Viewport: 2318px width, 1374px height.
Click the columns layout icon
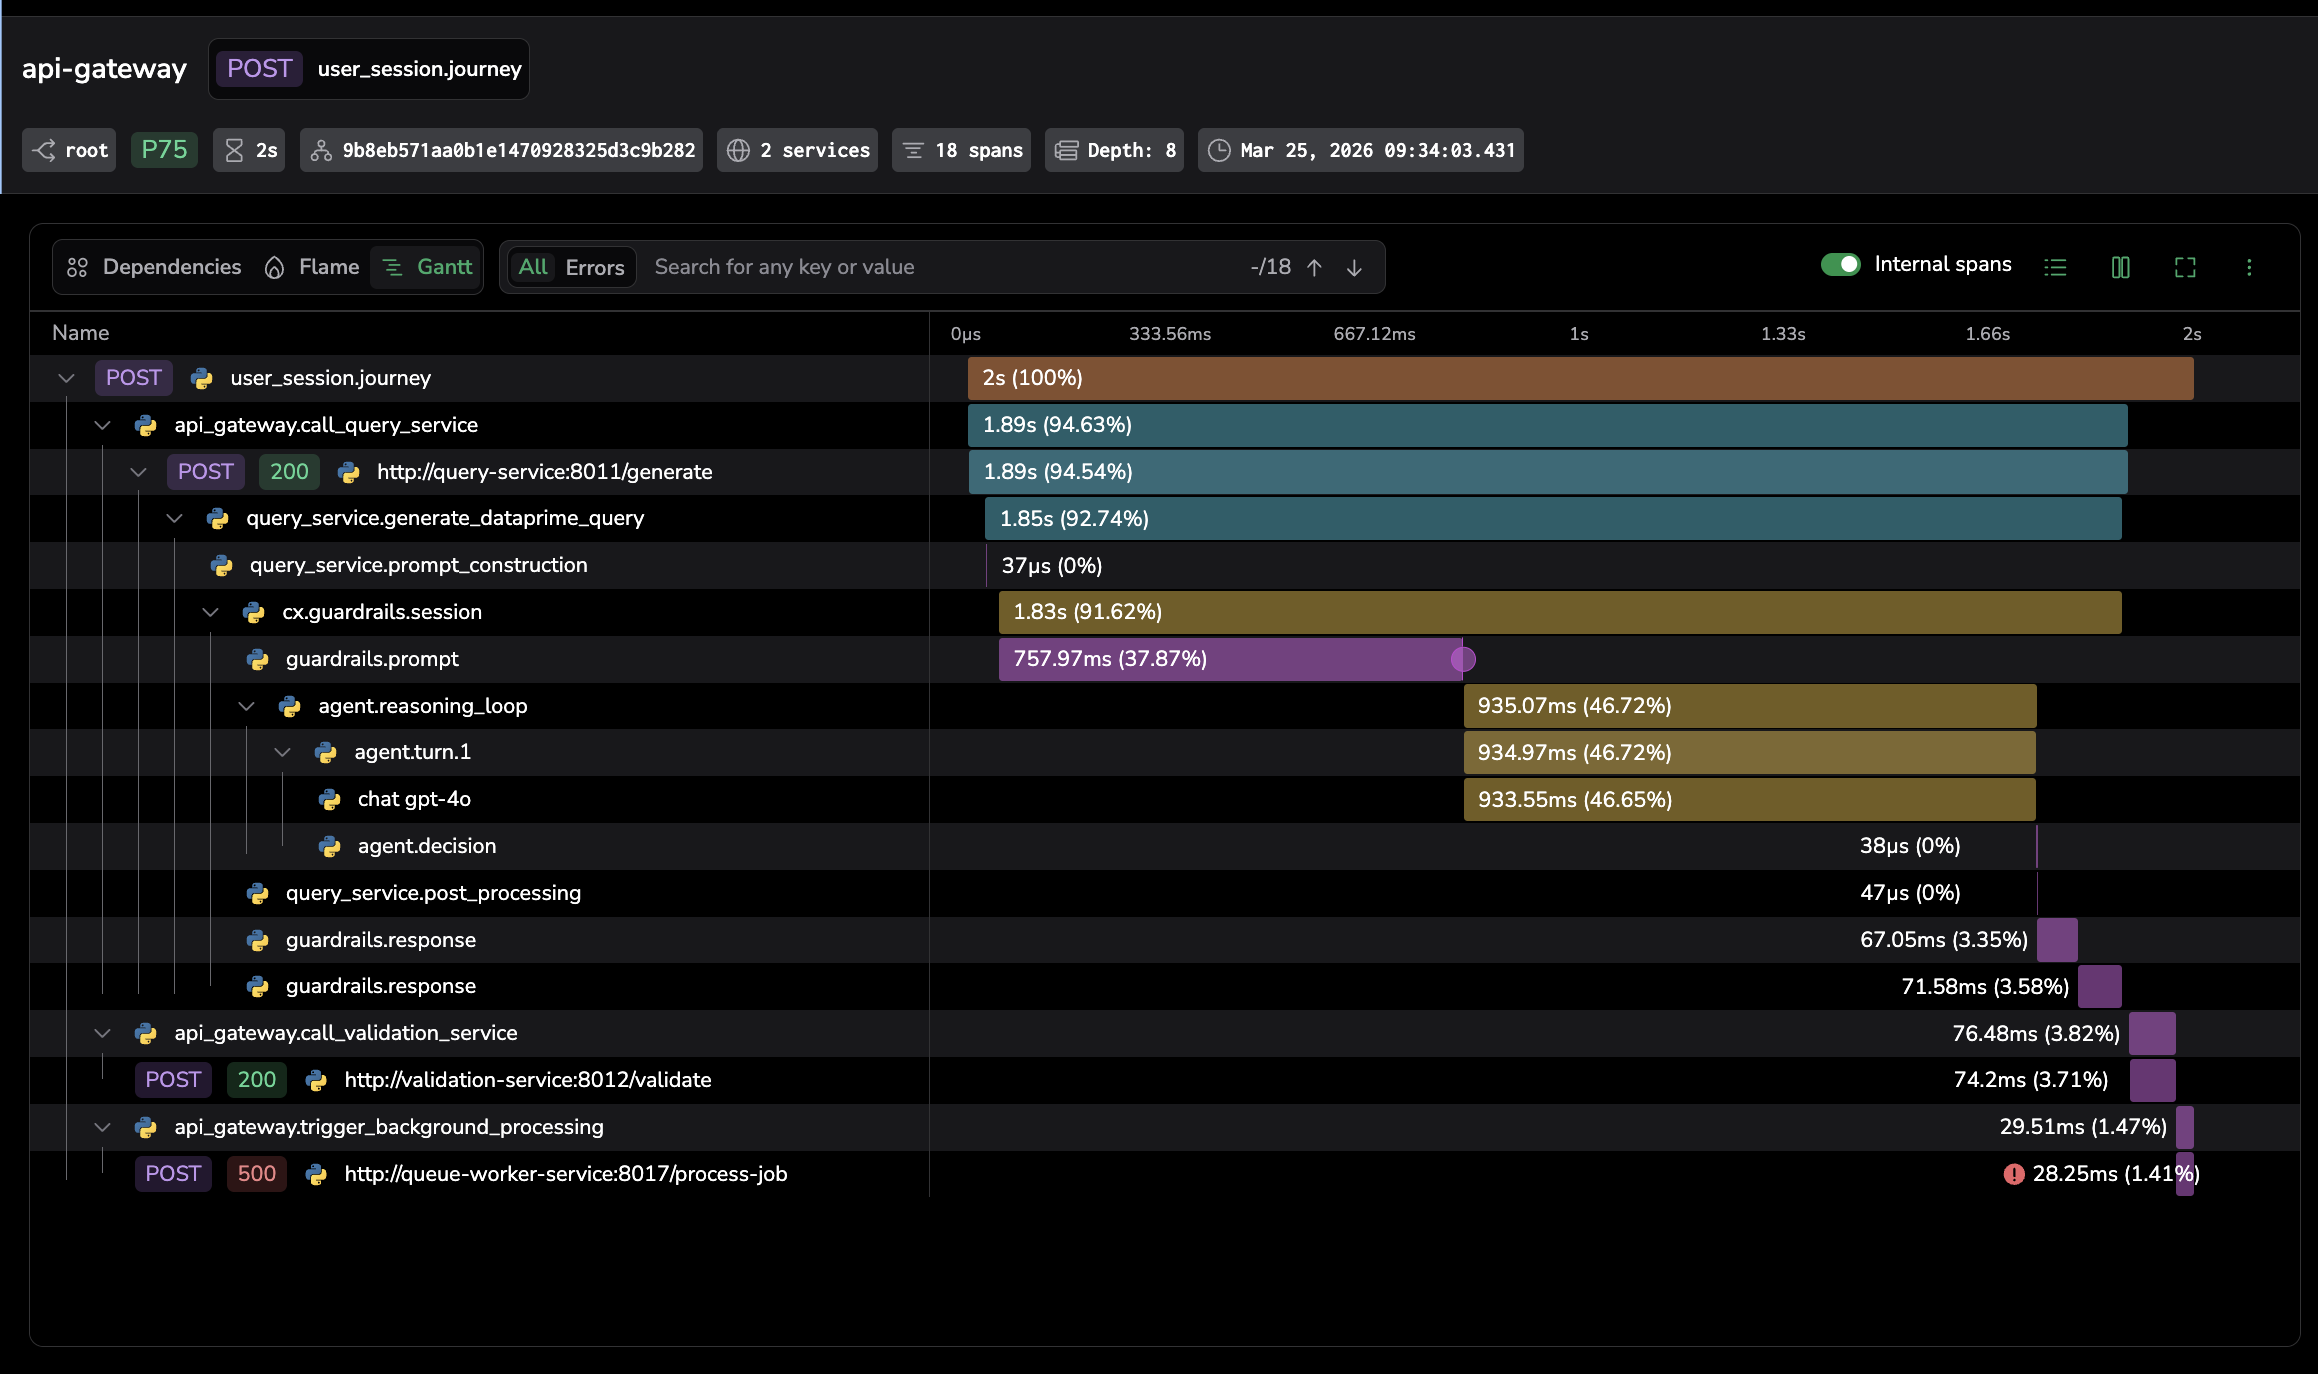coord(2120,267)
